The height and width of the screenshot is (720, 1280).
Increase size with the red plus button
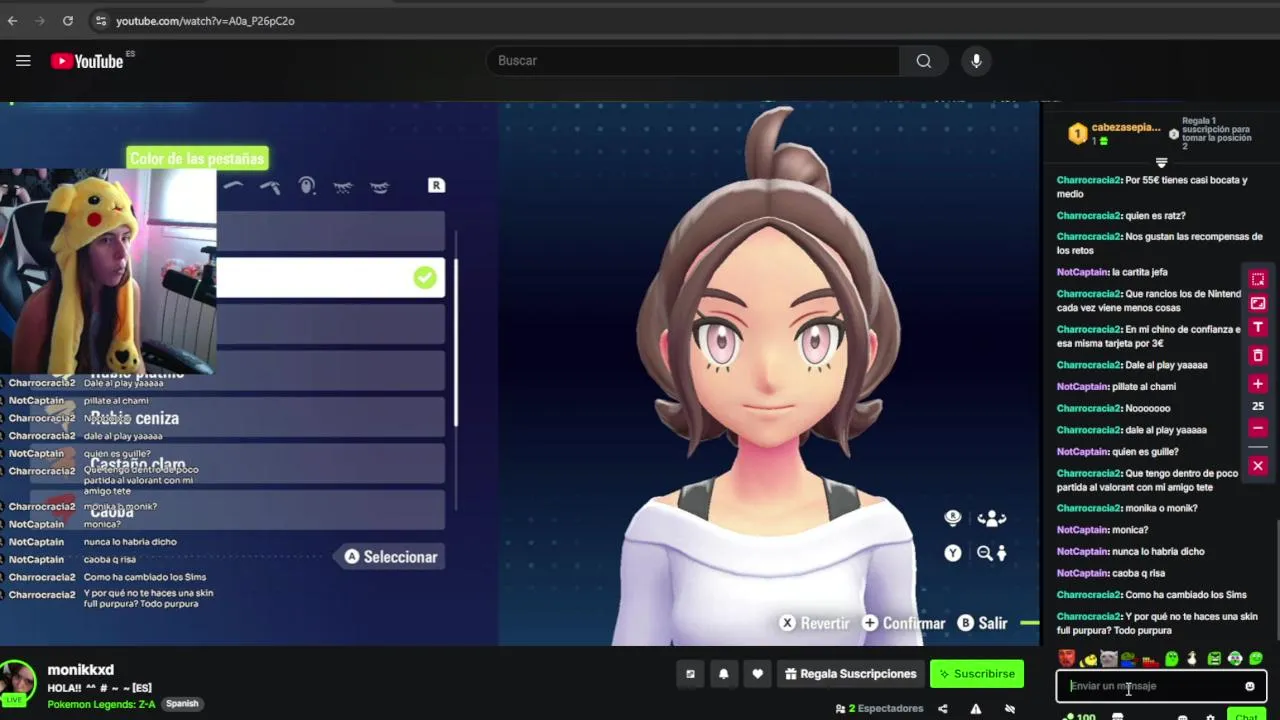coord(1258,383)
